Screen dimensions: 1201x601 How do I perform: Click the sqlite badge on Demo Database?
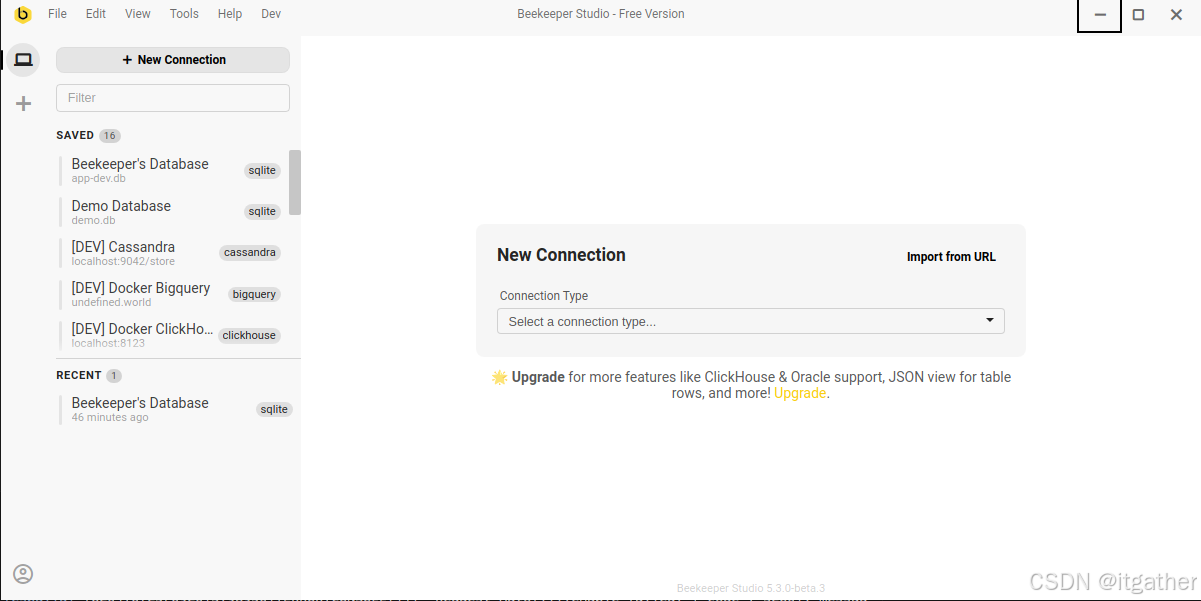click(263, 212)
